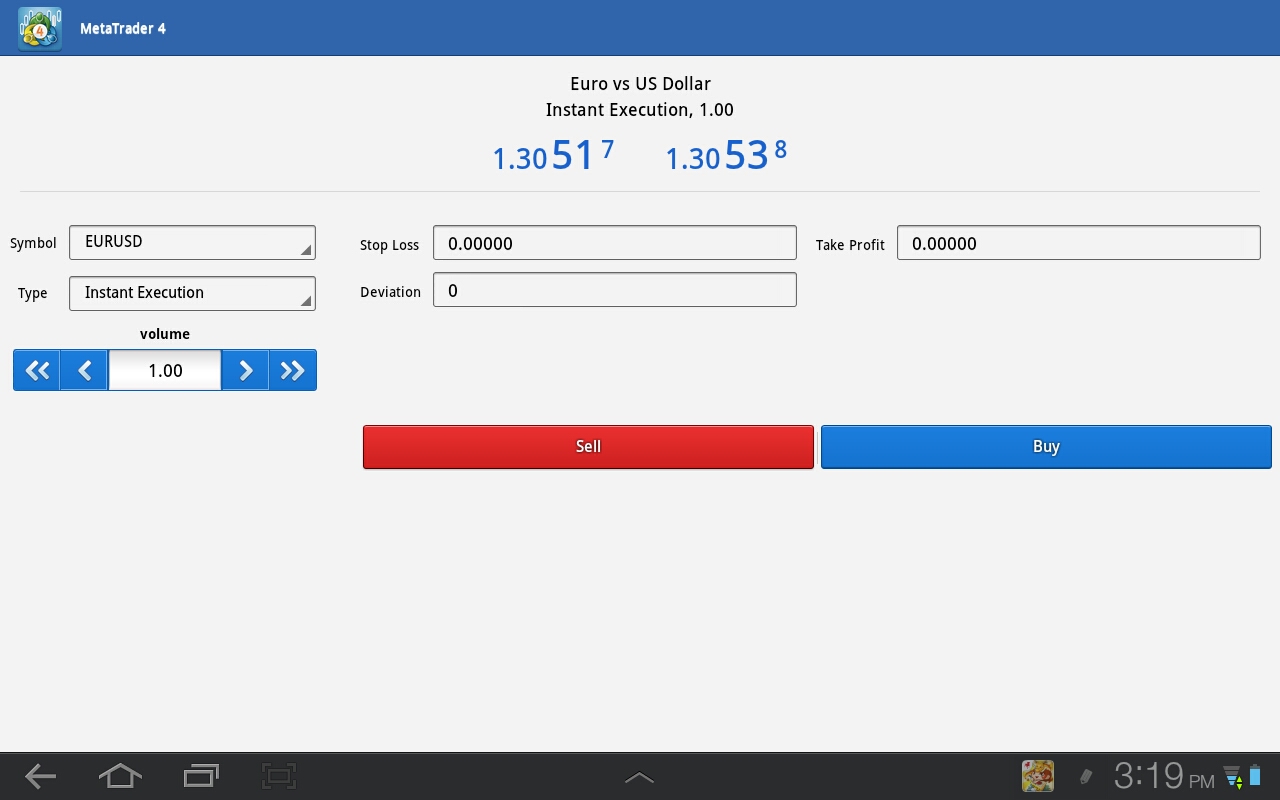Tap the Stop Loss label
Screen dimensions: 1280x800
390,245
